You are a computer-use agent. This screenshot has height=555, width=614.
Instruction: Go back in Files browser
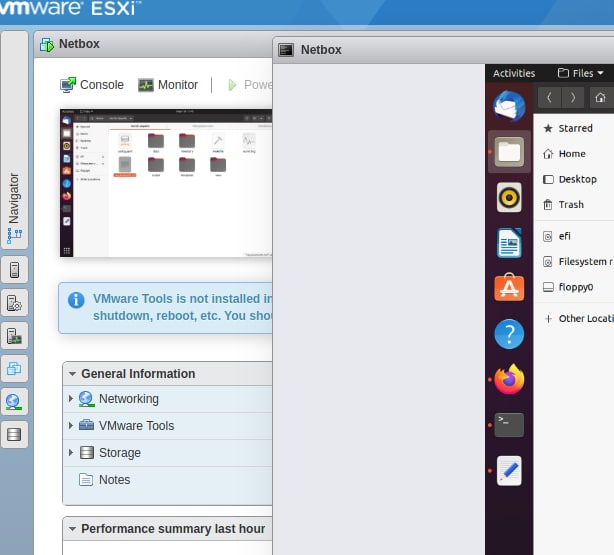point(549,97)
